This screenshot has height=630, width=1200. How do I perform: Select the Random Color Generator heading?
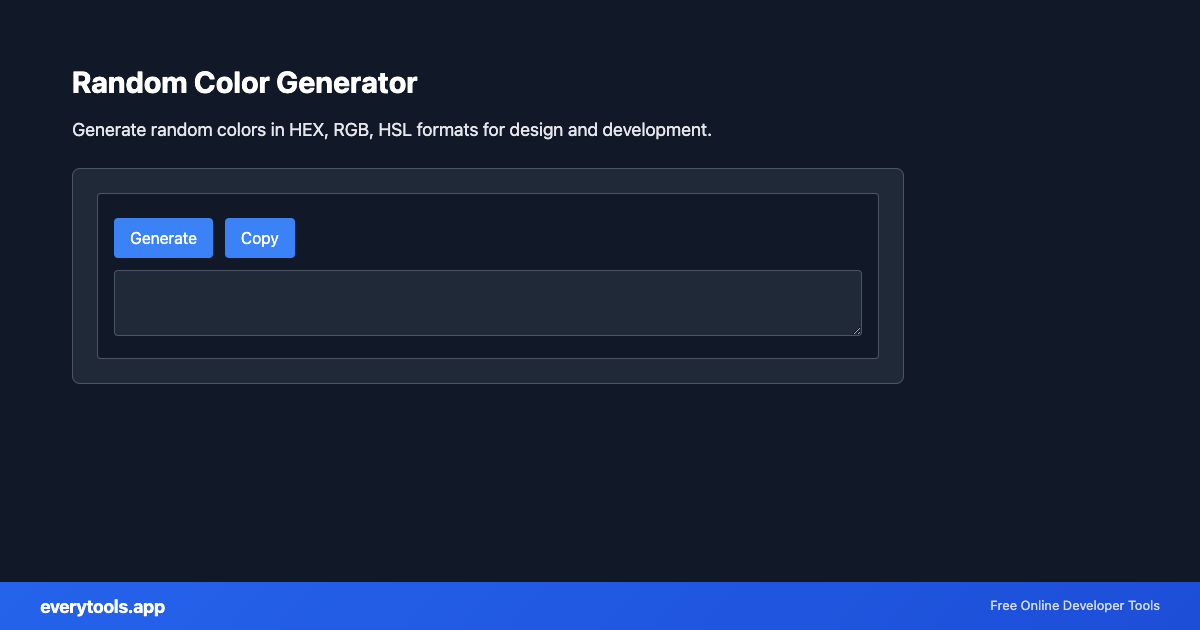point(244,83)
